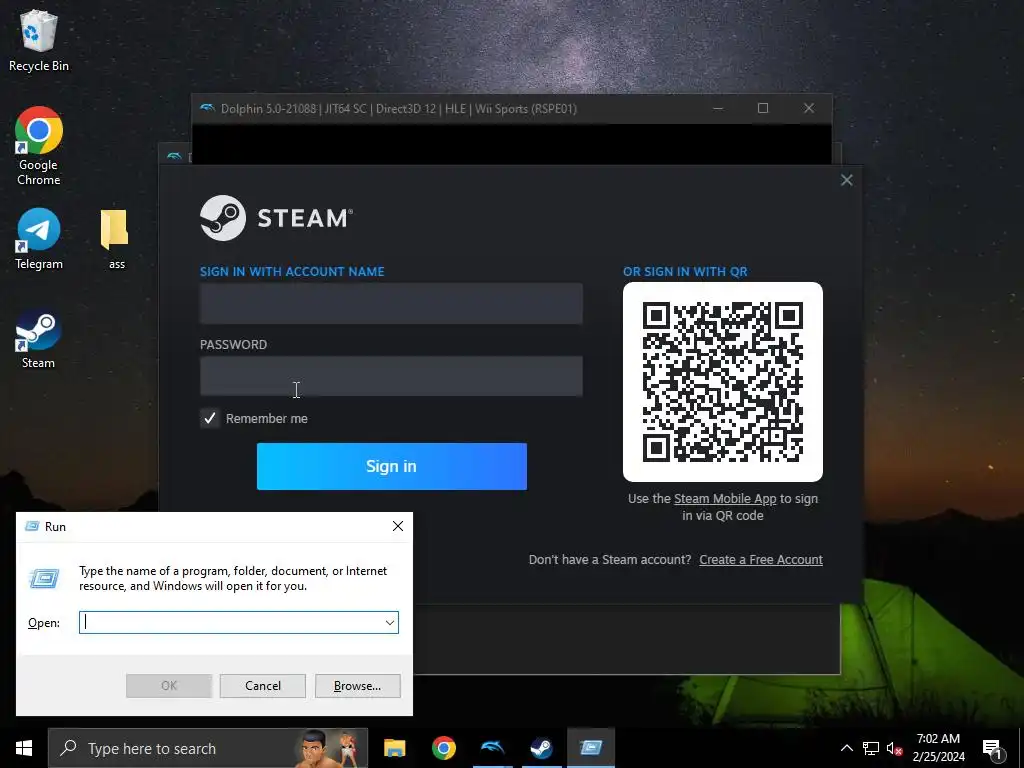Click the SIGN IN WITH ACCOUNT NAME label
The image size is (1024, 768).
point(292,272)
